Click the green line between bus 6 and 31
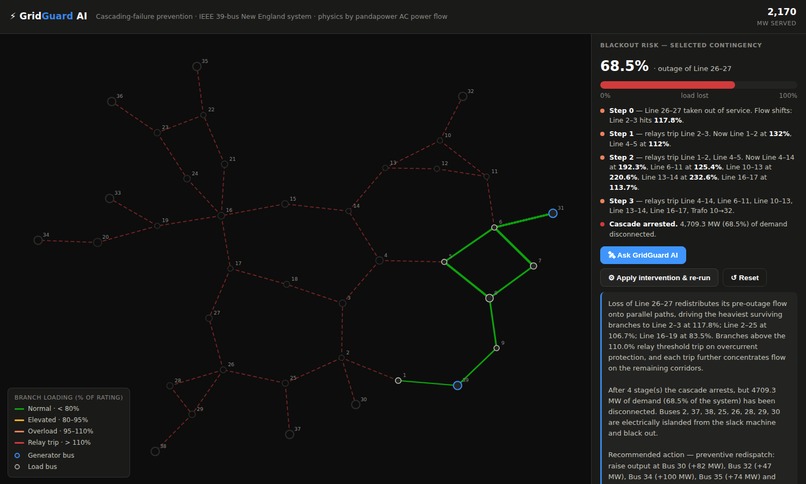The height and width of the screenshot is (484, 806). (x=523, y=220)
